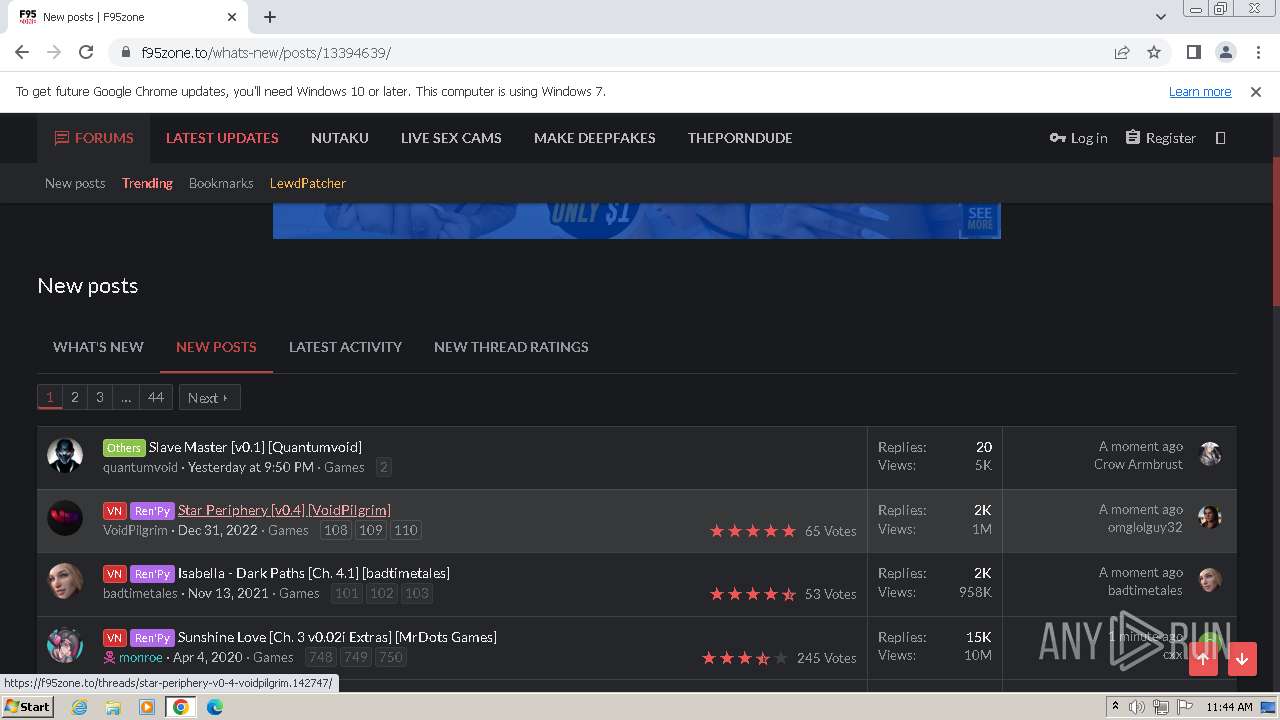Go back using browser back arrow
The image size is (1280, 720).
pyautogui.click(x=22, y=52)
